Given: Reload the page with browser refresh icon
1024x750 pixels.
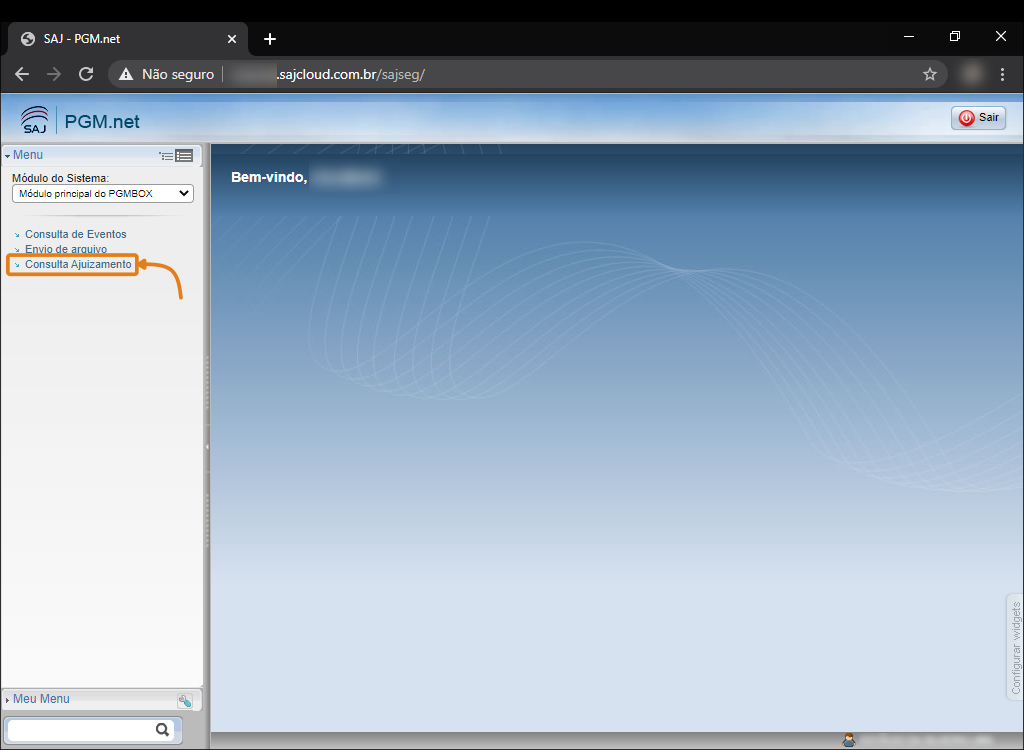Looking at the screenshot, I should (86, 74).
